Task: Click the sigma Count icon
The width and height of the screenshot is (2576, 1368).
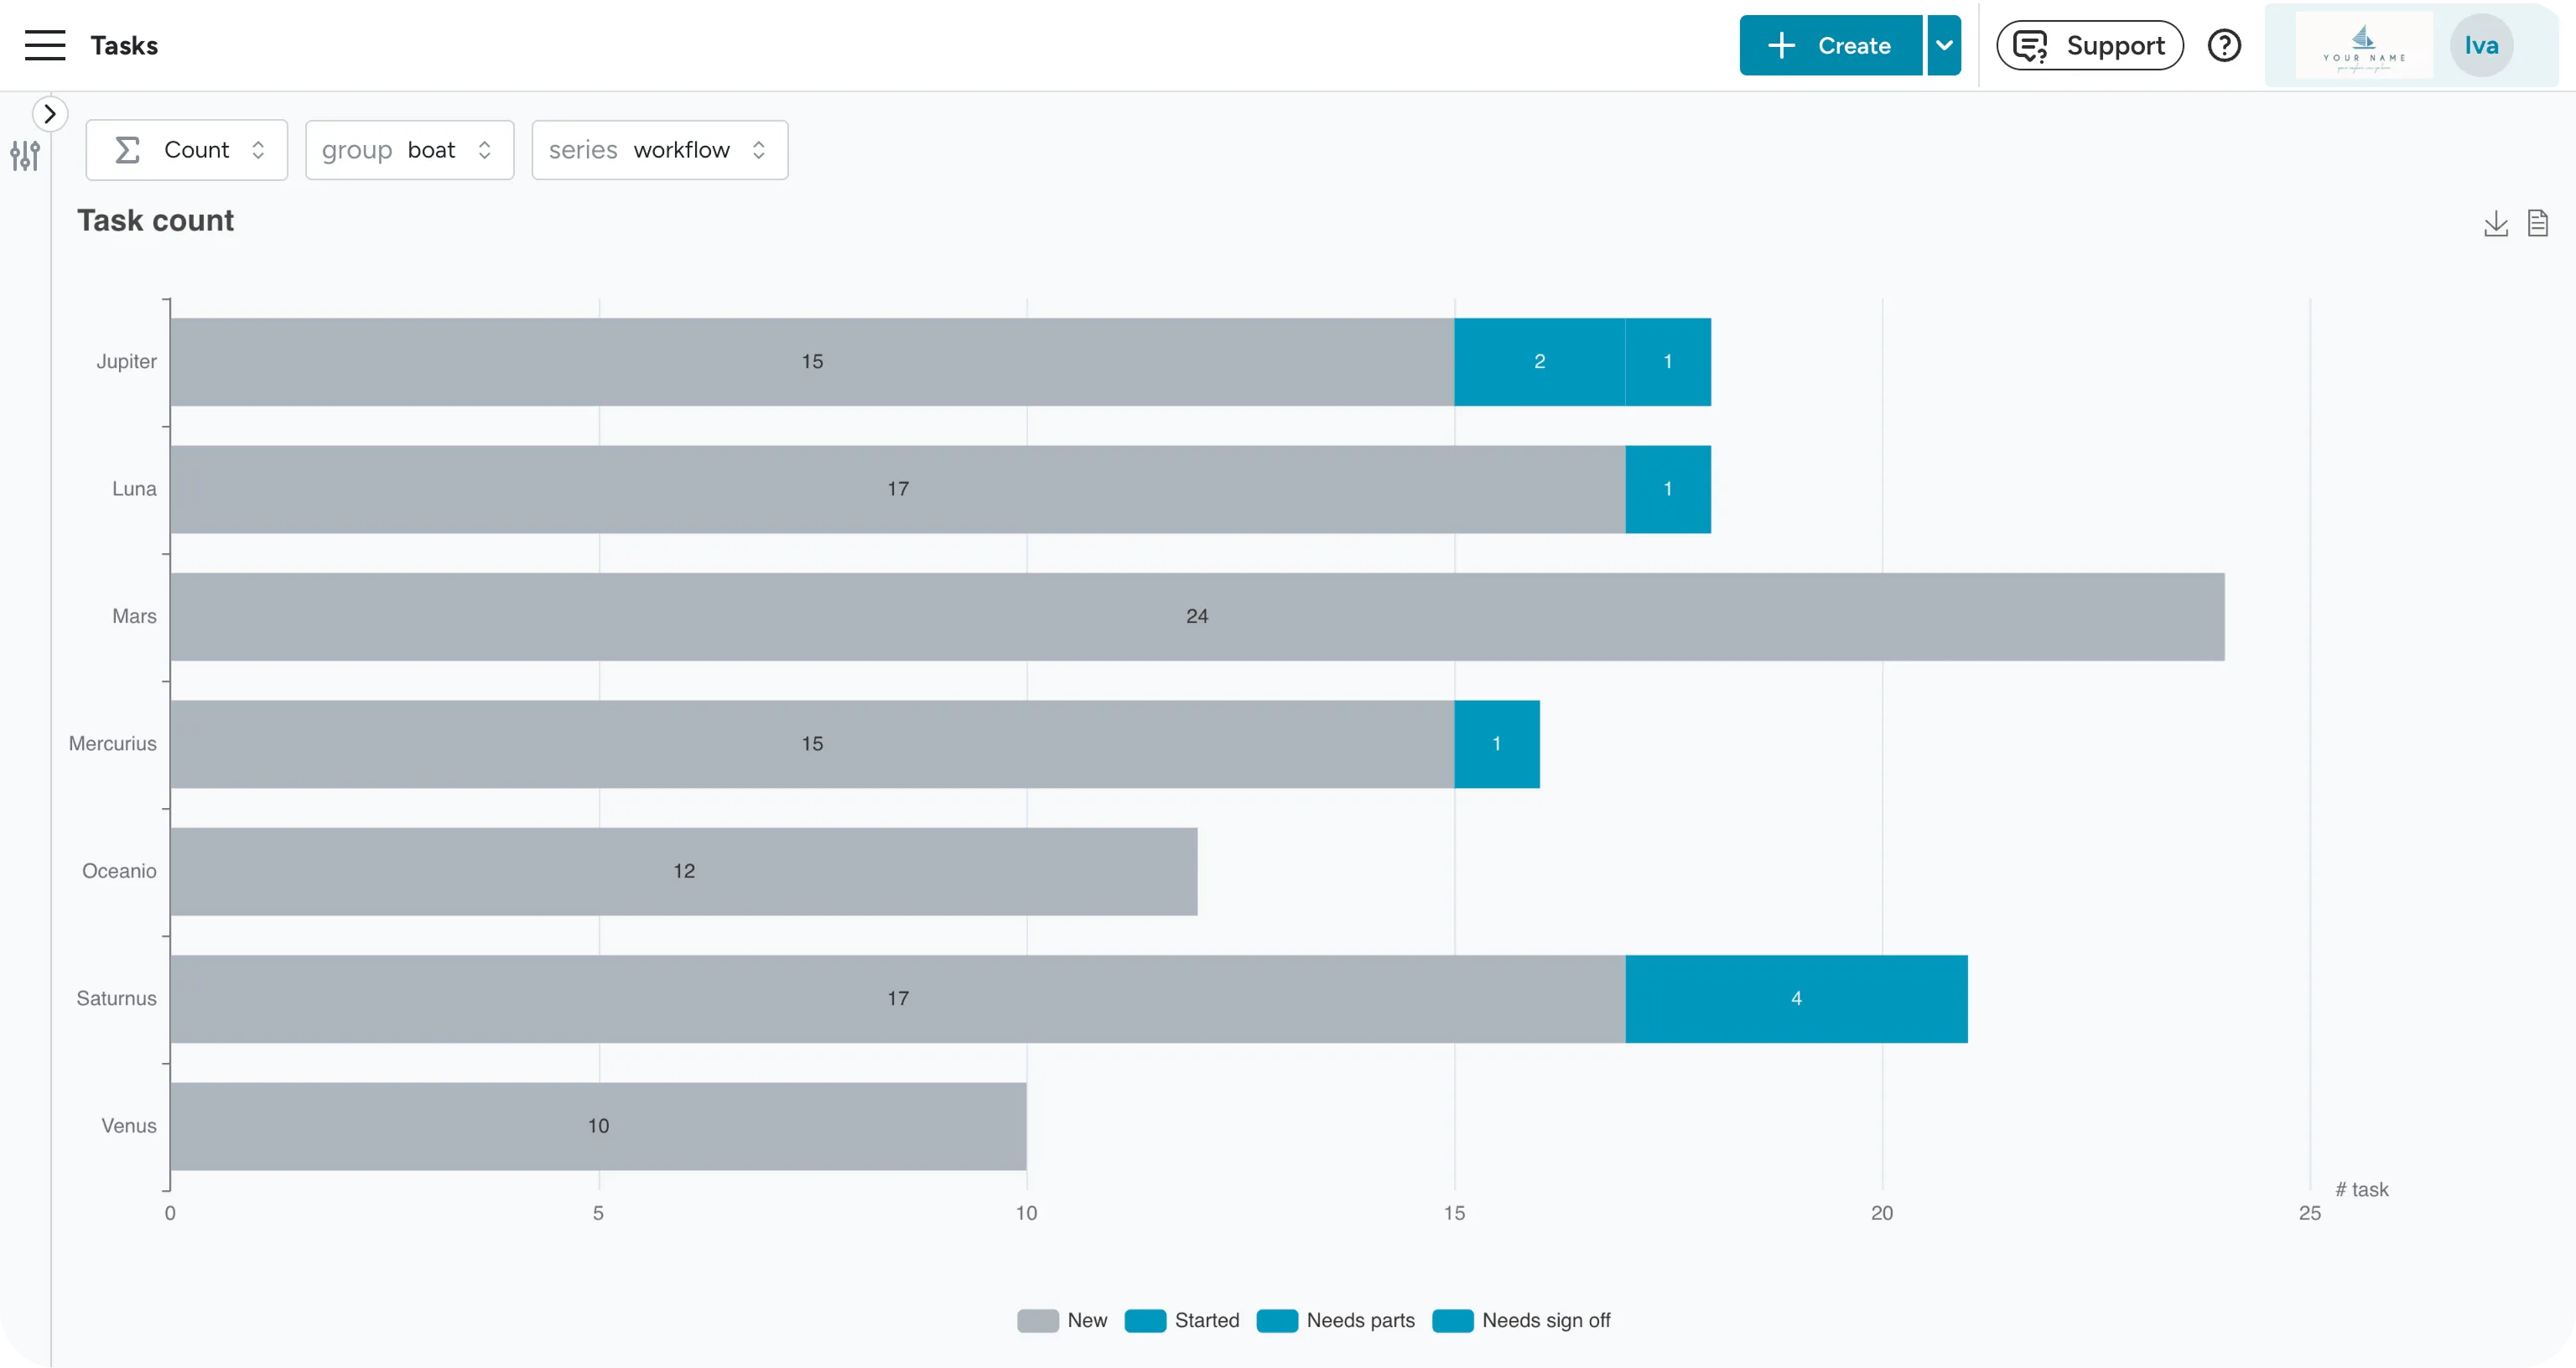Action: pos(127,150)
